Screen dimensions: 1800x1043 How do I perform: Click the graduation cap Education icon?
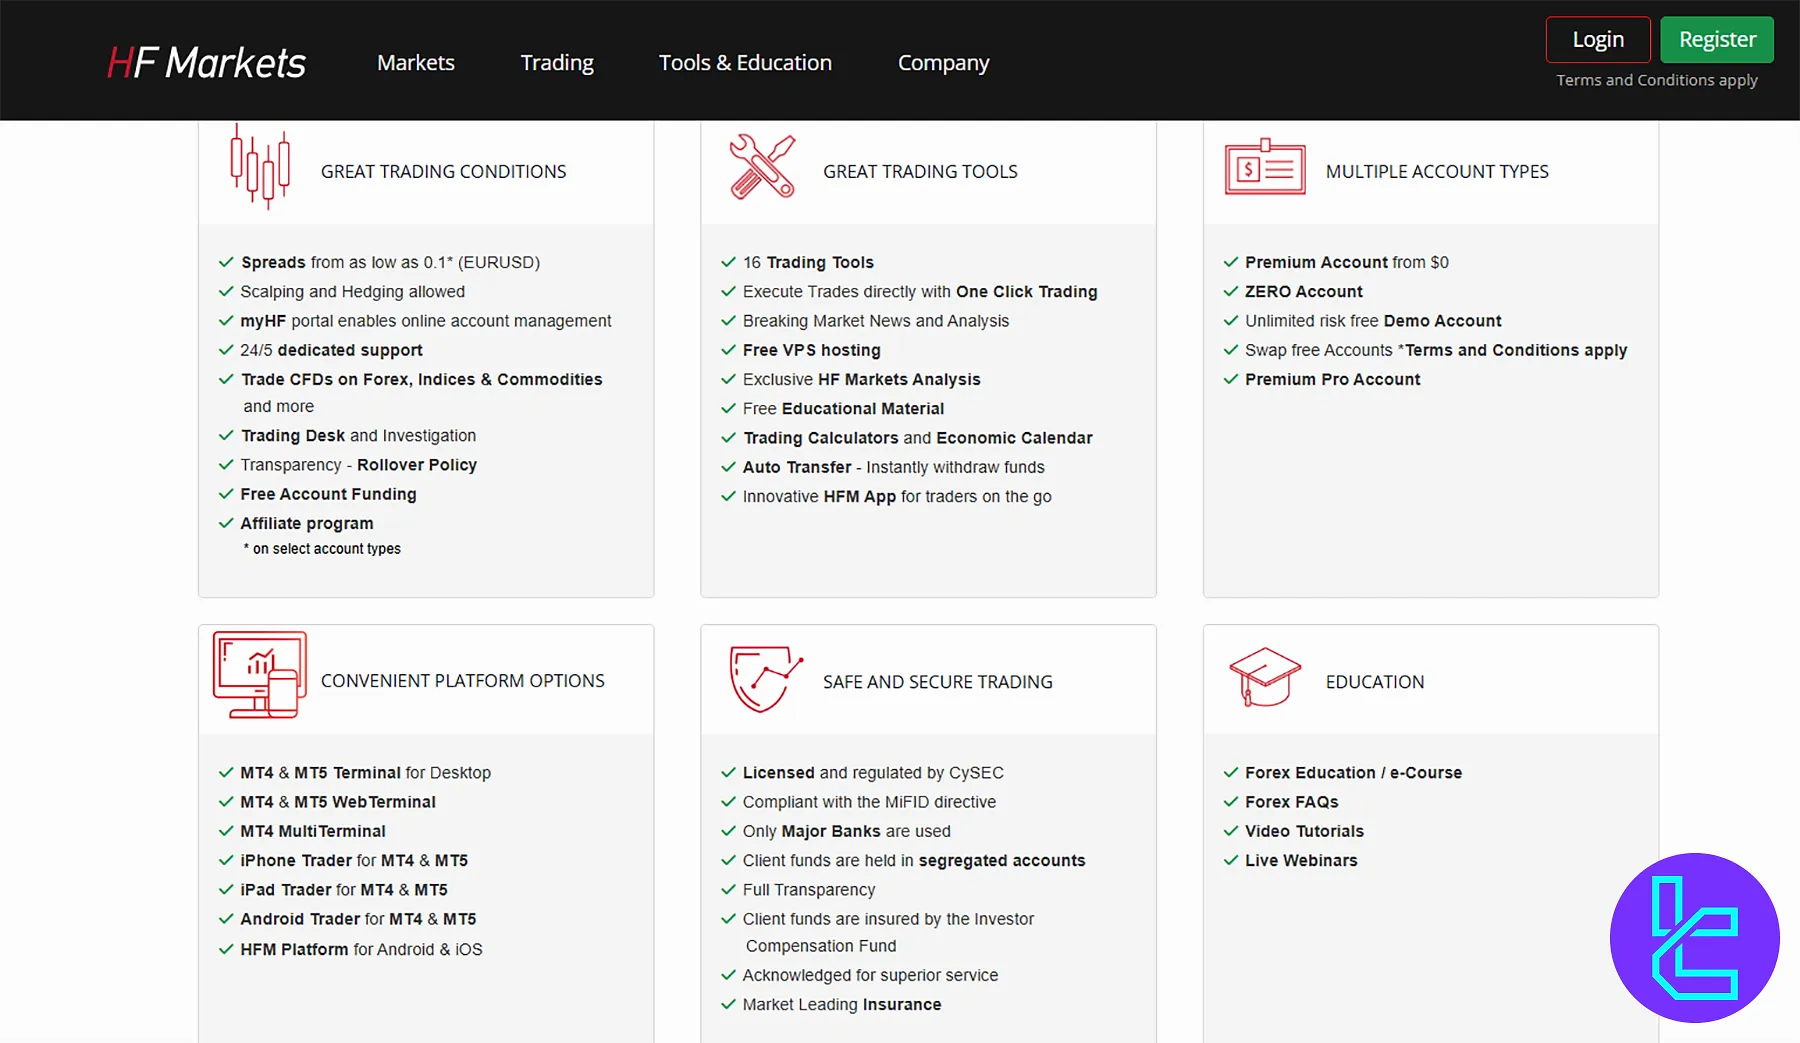[1265, 677]
